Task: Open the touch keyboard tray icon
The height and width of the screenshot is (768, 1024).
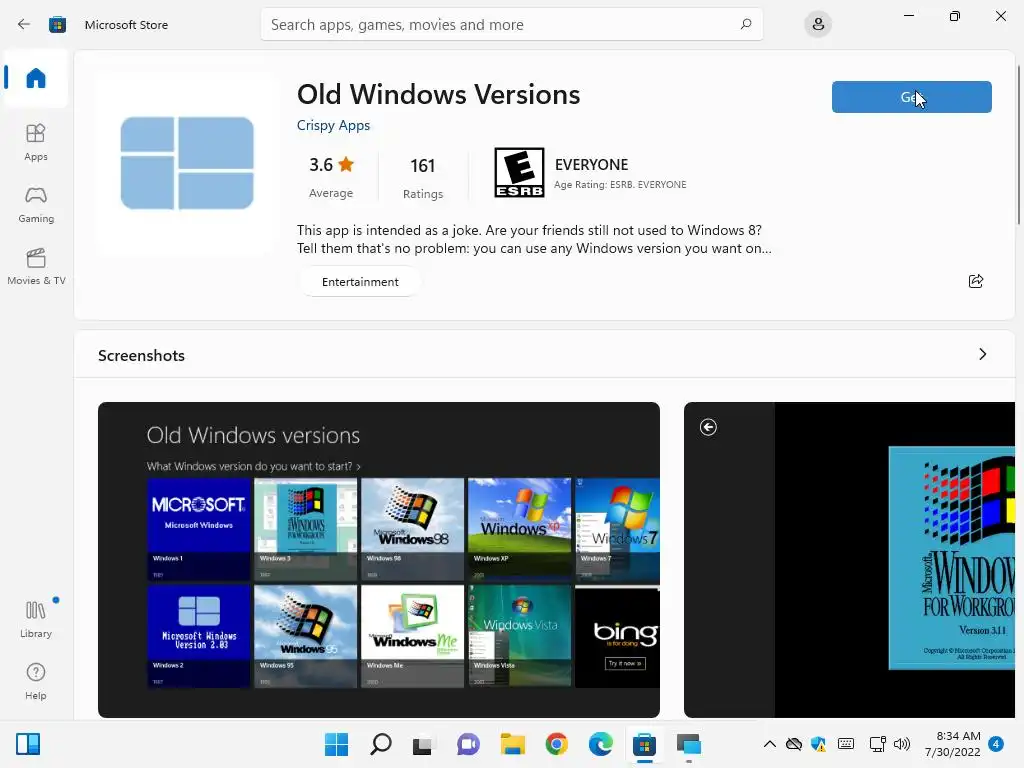Action: [846, 744]
